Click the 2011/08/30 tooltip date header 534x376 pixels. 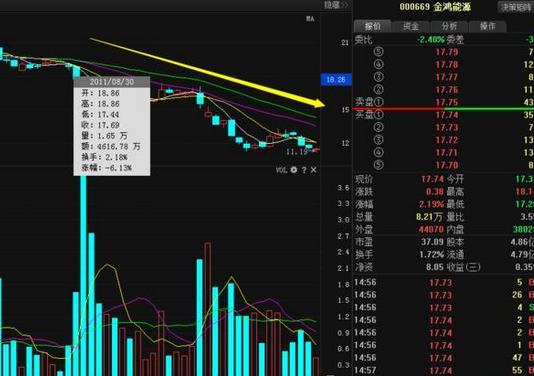(112, 82)
